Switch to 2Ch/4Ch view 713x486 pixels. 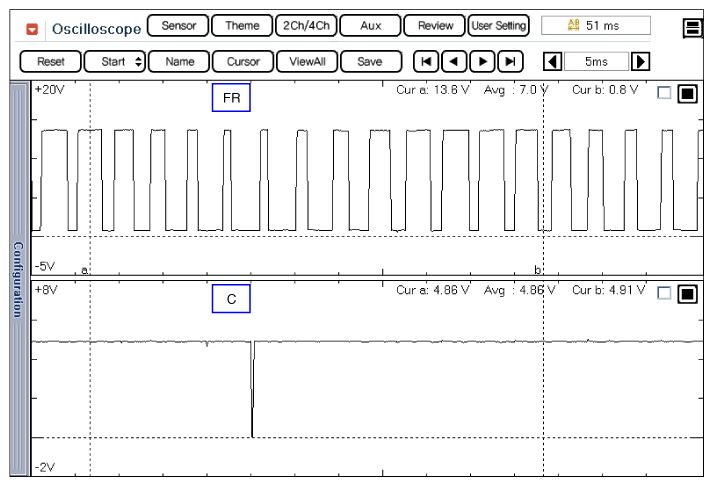pyautogui.click(x=306, y=26)
